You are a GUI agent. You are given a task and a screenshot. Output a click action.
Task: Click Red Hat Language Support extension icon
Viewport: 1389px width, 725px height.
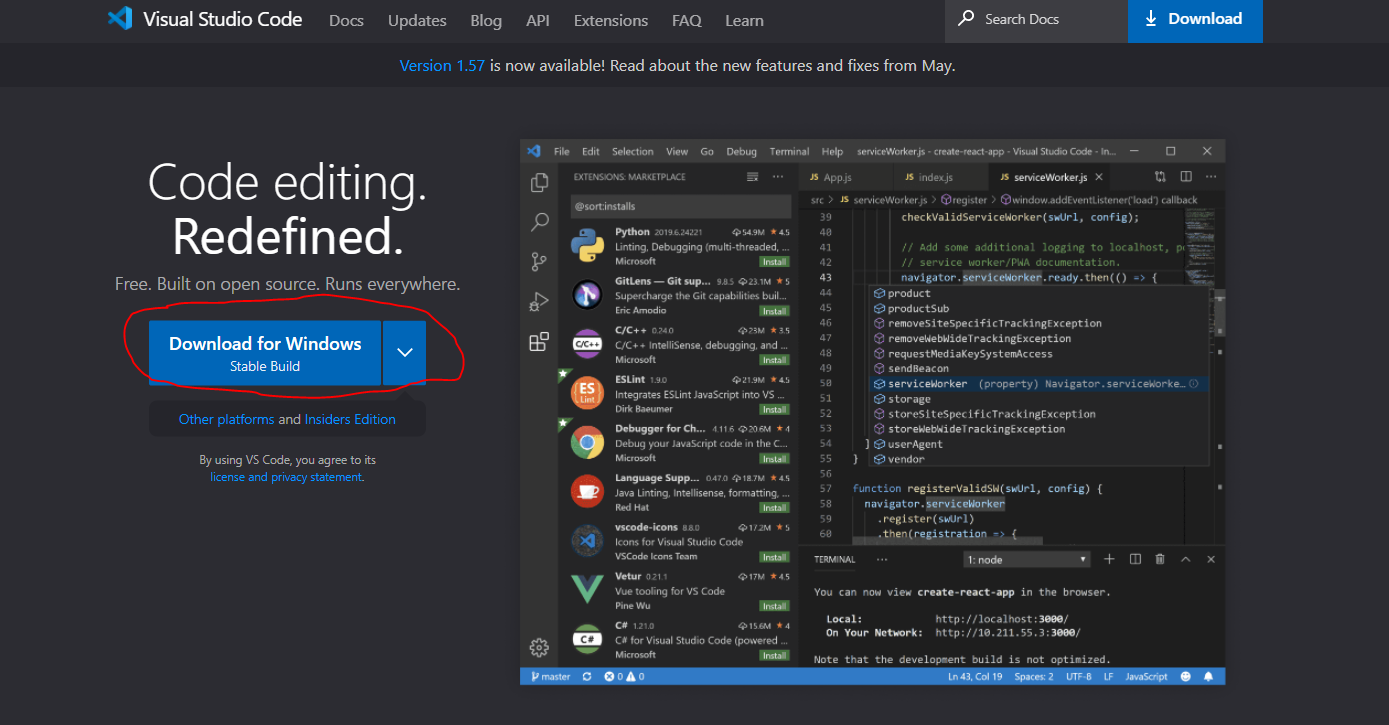coord(588,492)
